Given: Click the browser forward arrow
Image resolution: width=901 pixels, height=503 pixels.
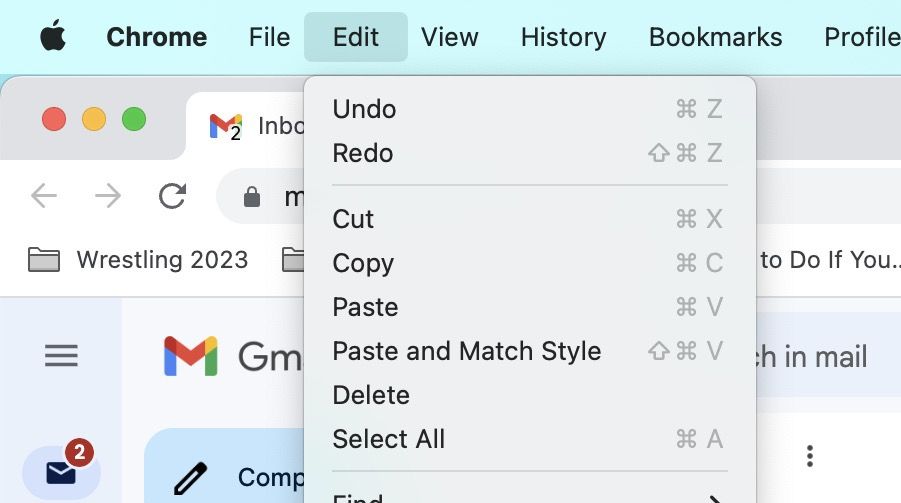Looking at the screenshot, I should pos(107,196).
